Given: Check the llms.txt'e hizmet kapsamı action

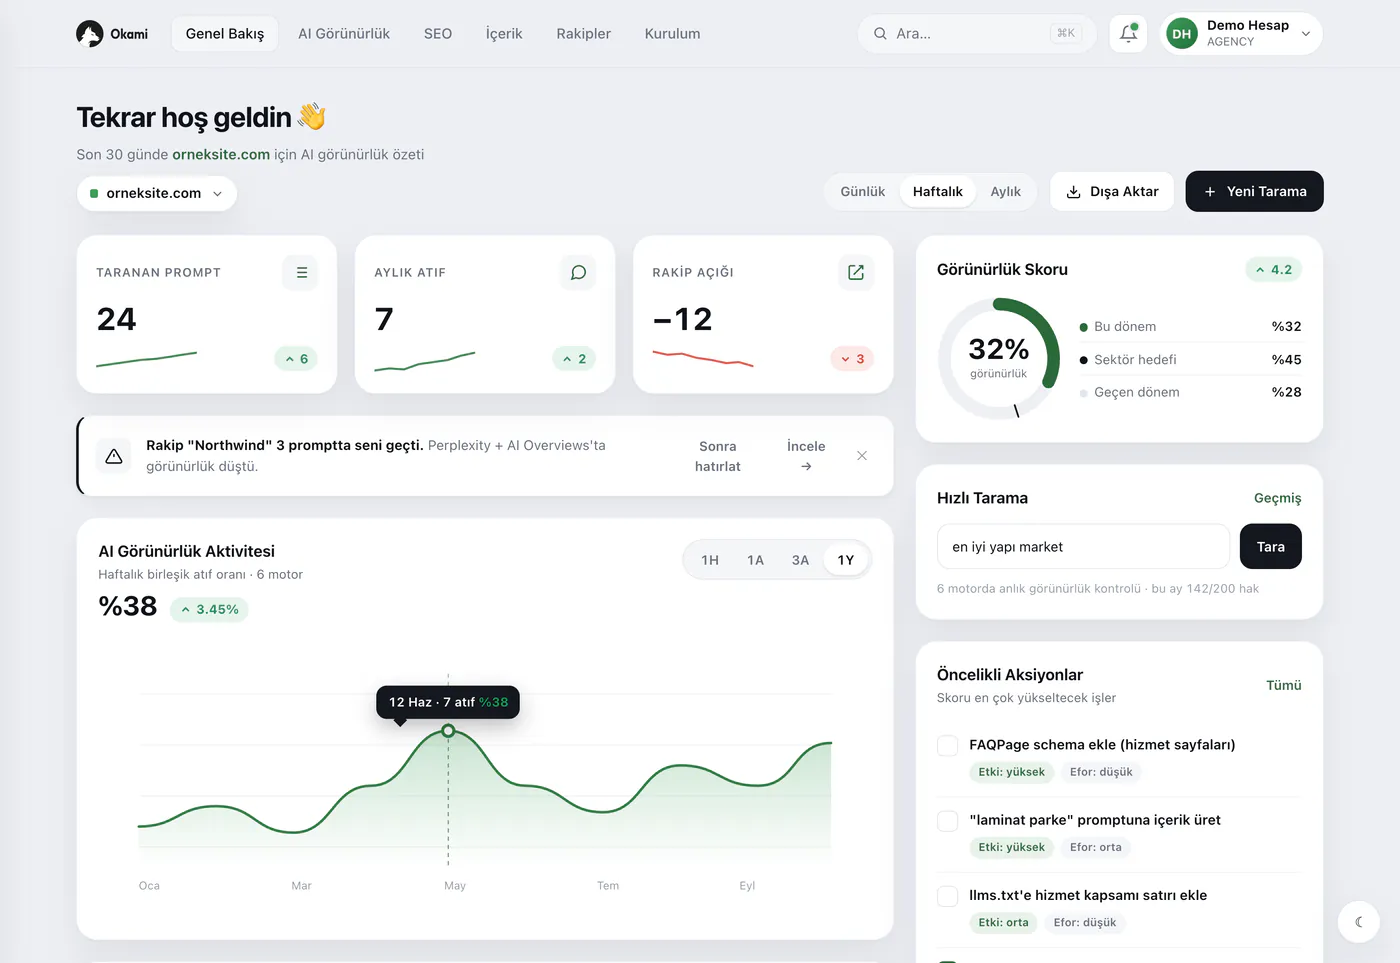Looking at the screenshot, I should pos(948,896).
